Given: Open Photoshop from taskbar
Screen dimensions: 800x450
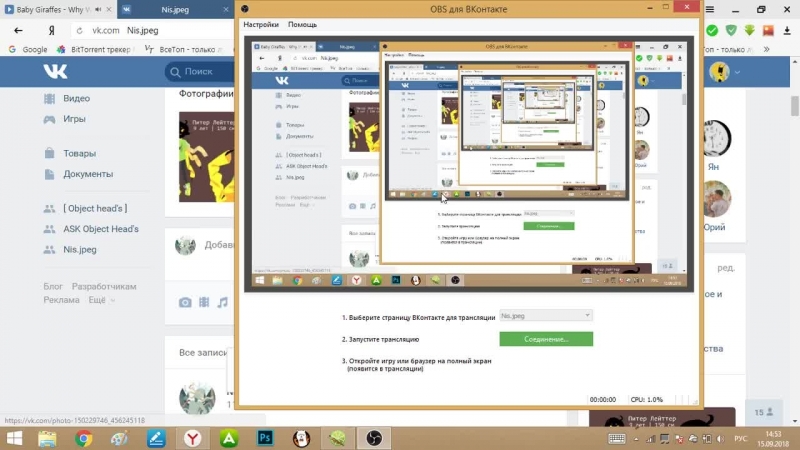Looking at the screenshot, I should (x=265, y=438).
